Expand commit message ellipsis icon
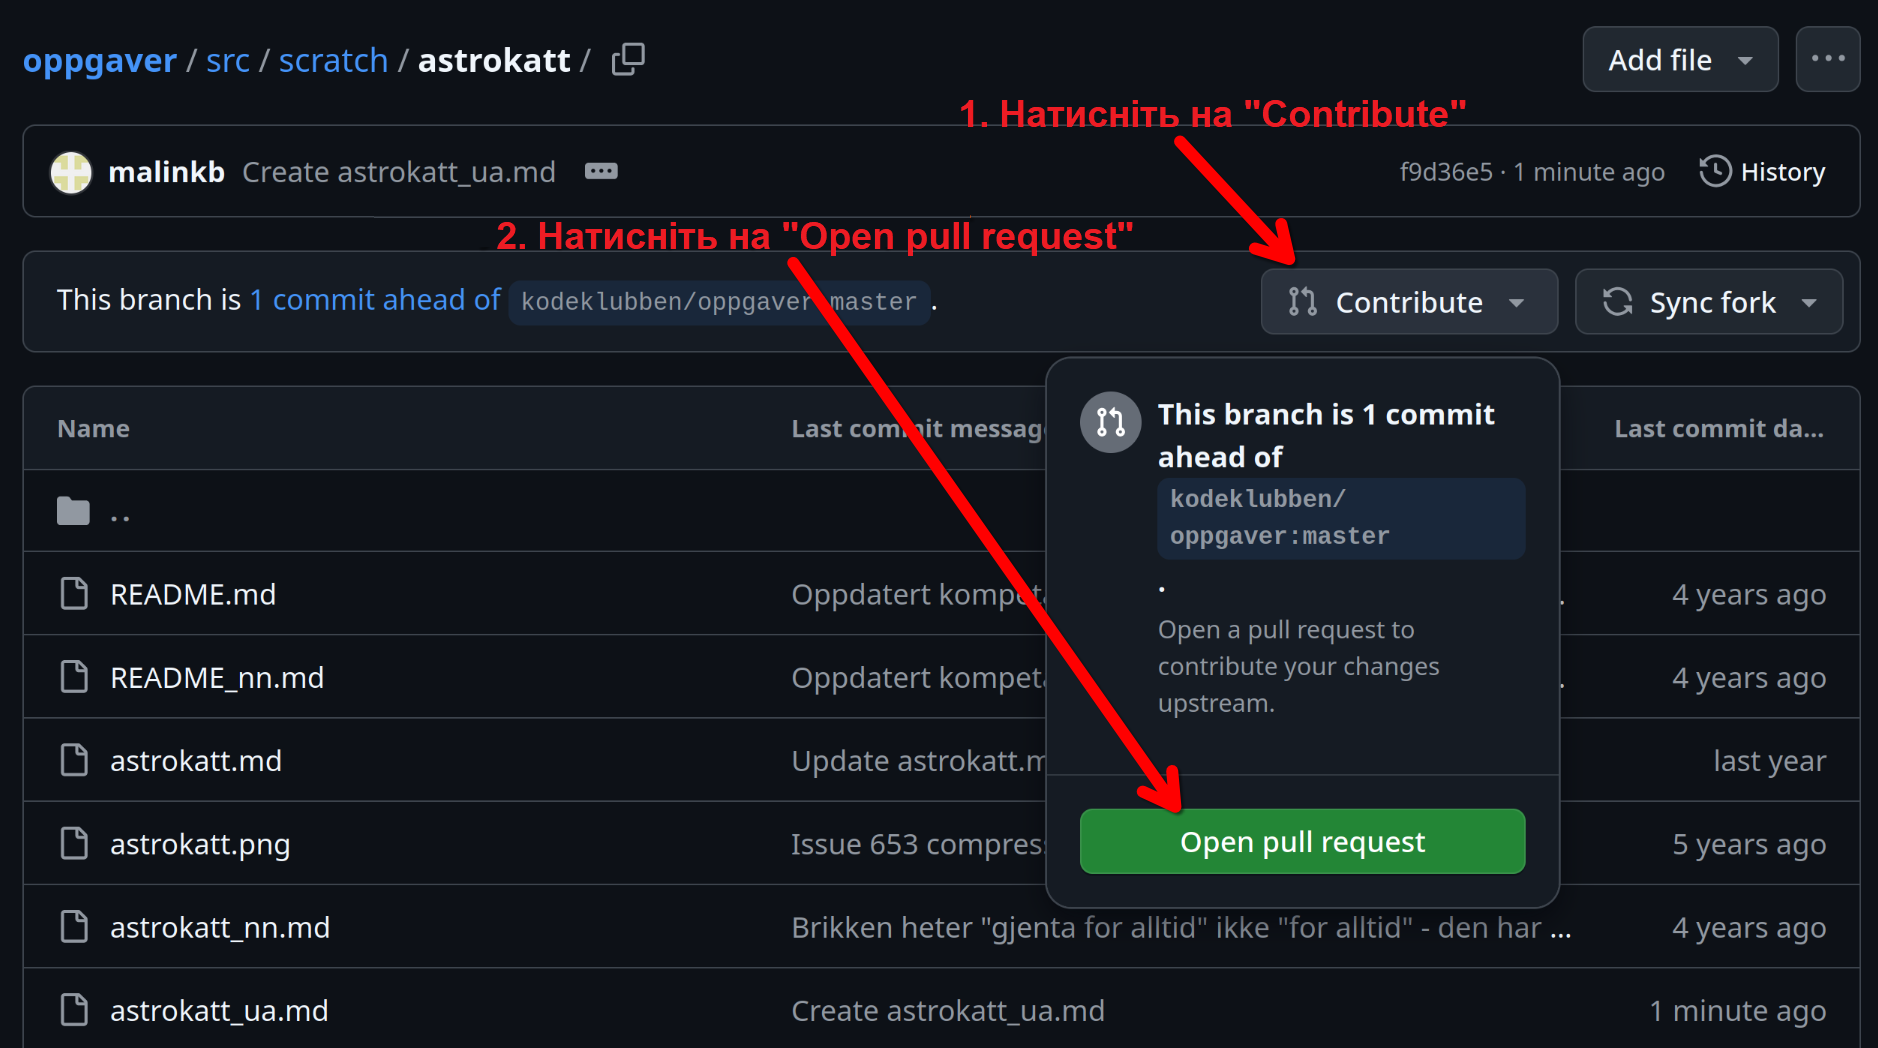1878x1048 pixels. point(601,172)
